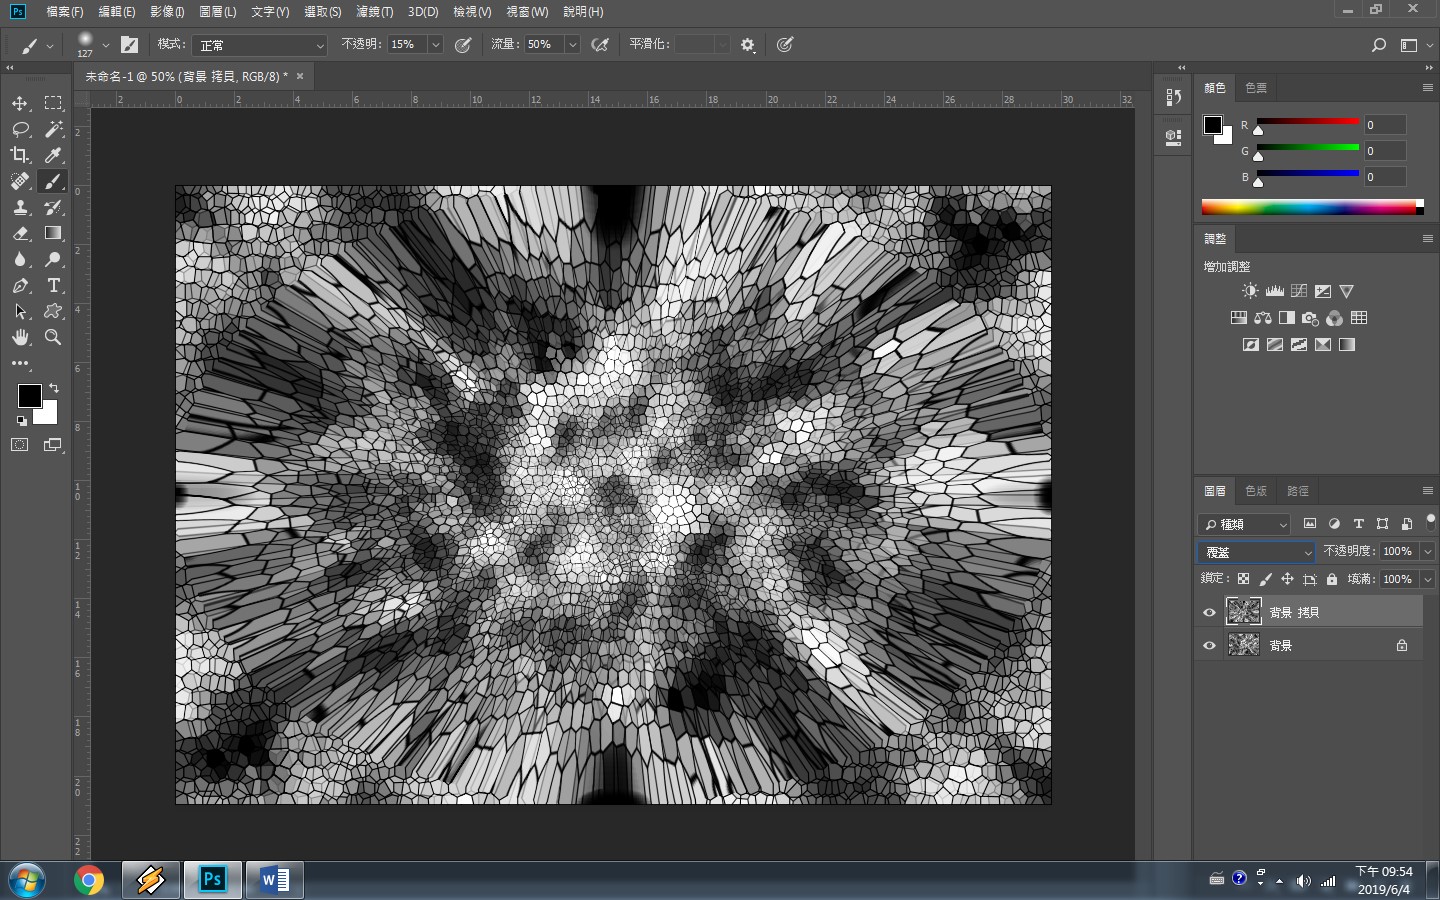
Task: Select the Hand tool
Action: tap(20, 337)
